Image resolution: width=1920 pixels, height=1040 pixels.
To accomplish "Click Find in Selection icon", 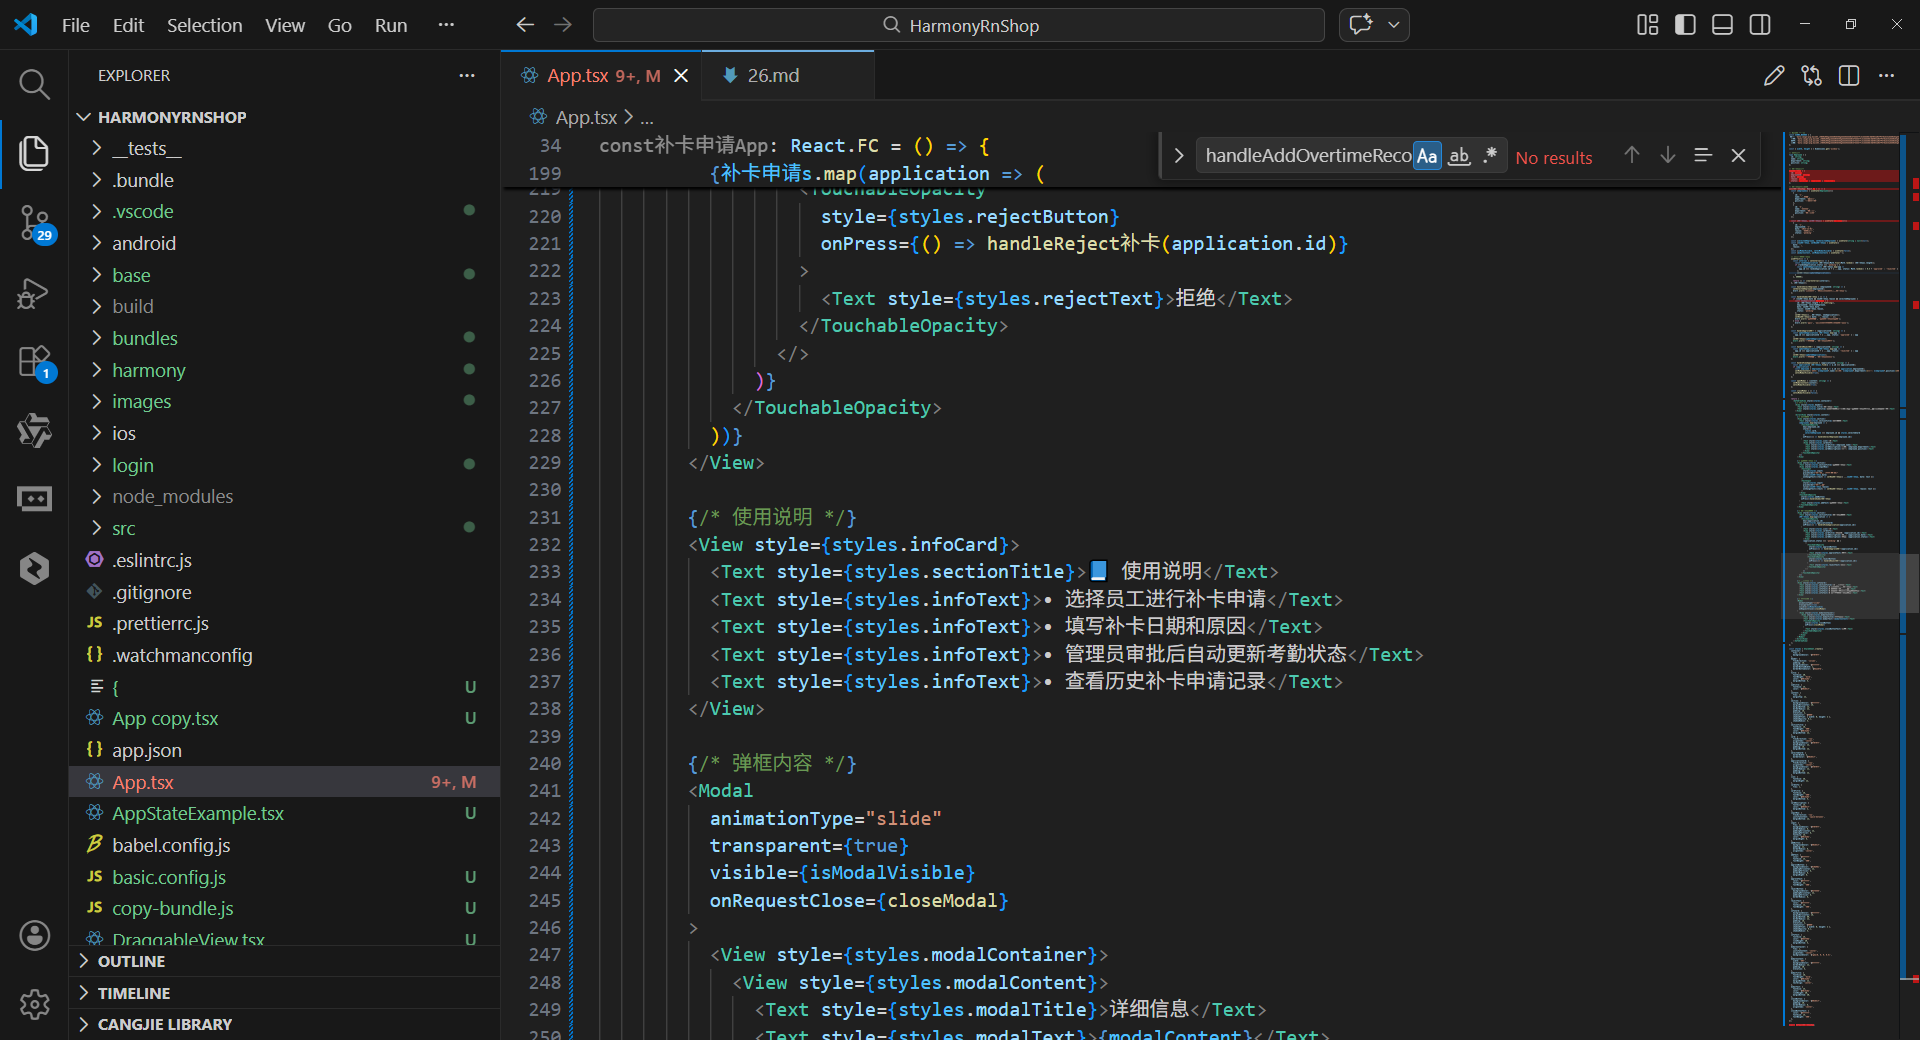I will (1703, 155).
